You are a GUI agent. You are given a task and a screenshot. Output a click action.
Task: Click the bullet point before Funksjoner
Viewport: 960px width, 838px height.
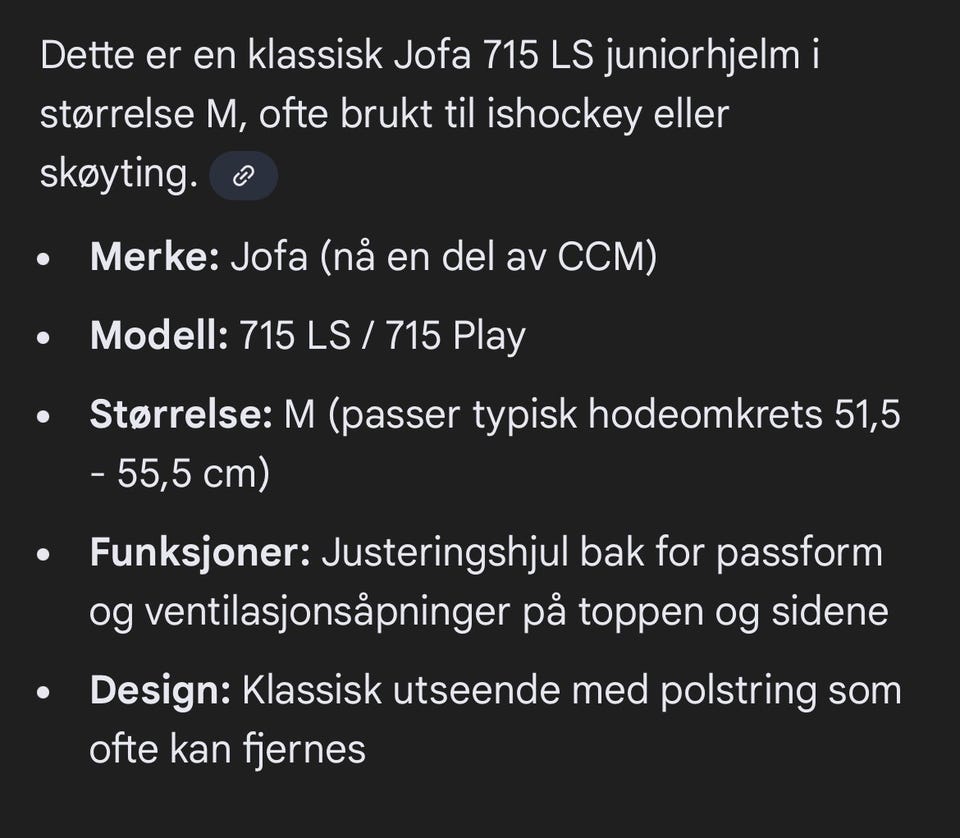pos(43,555)
